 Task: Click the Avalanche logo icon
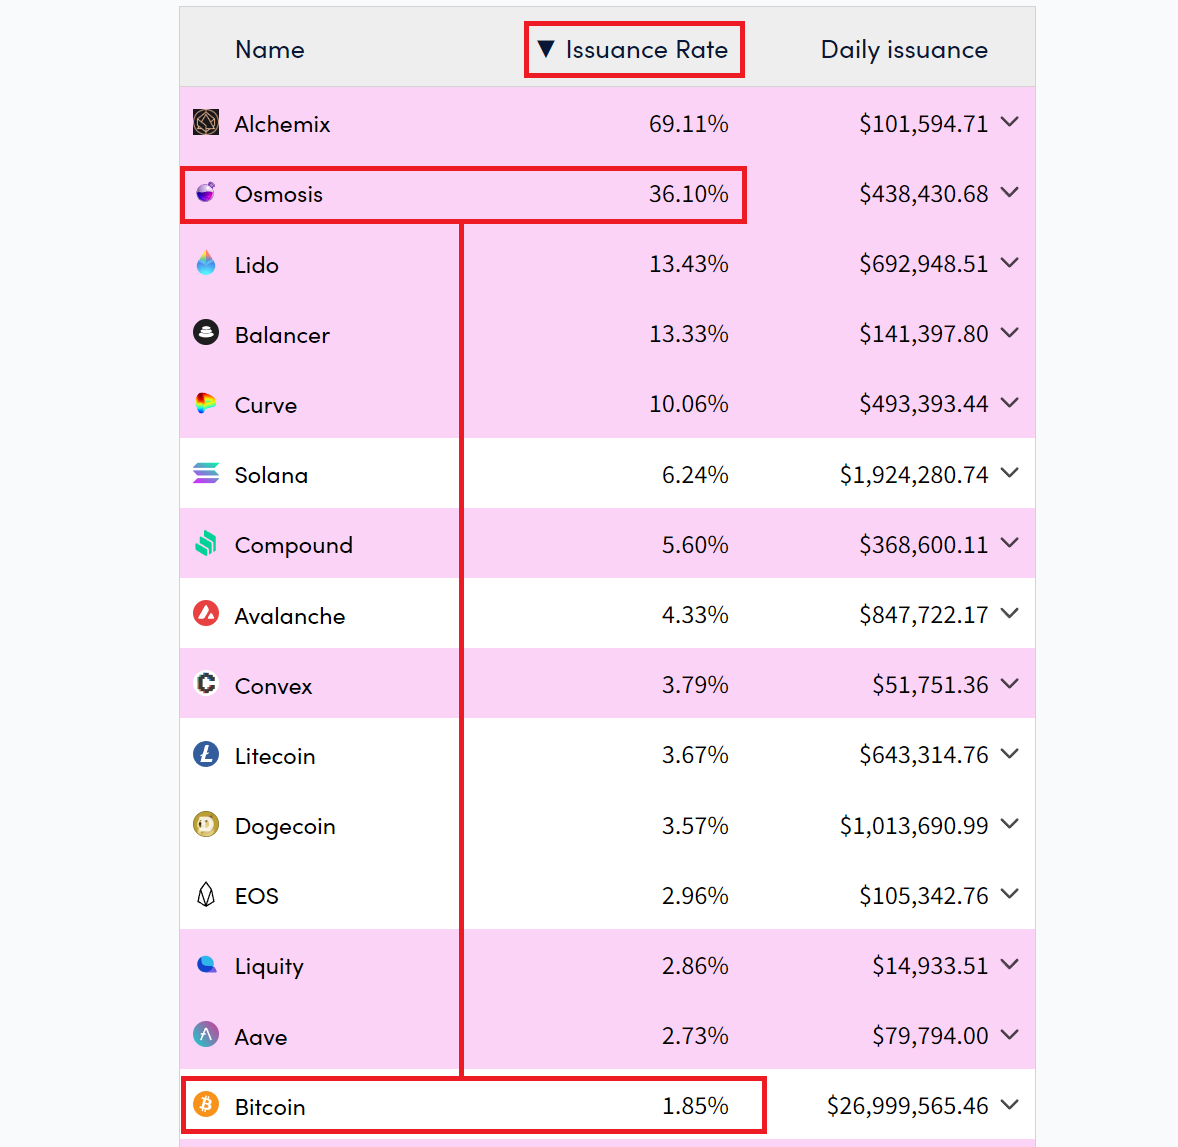click(205, 613)
